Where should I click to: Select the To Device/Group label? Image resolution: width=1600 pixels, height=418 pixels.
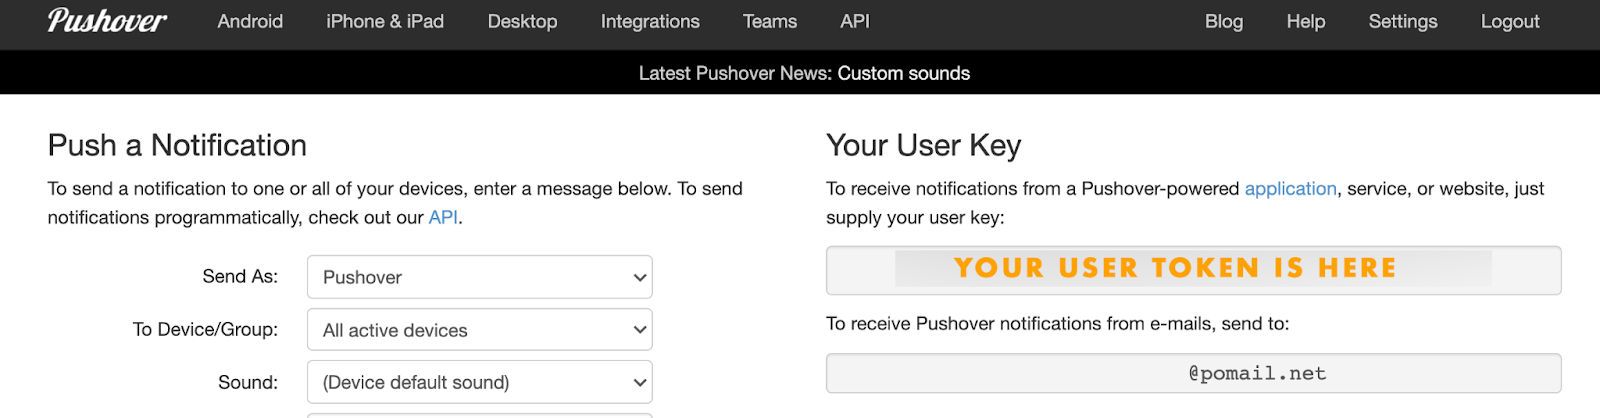pos(205,329)
